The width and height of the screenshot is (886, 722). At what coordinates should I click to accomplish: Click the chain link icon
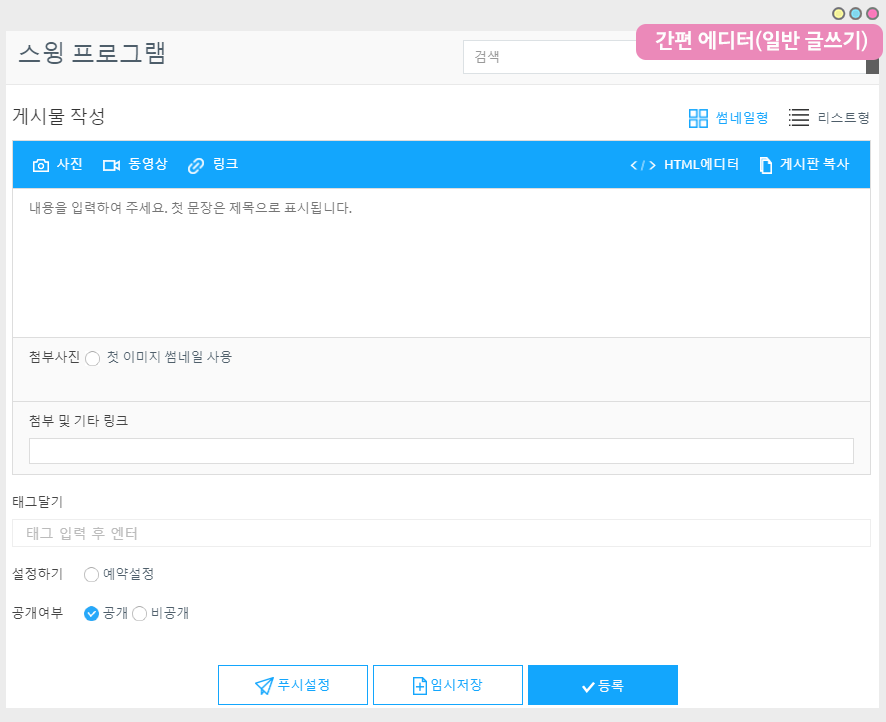(x=196, y=165)
